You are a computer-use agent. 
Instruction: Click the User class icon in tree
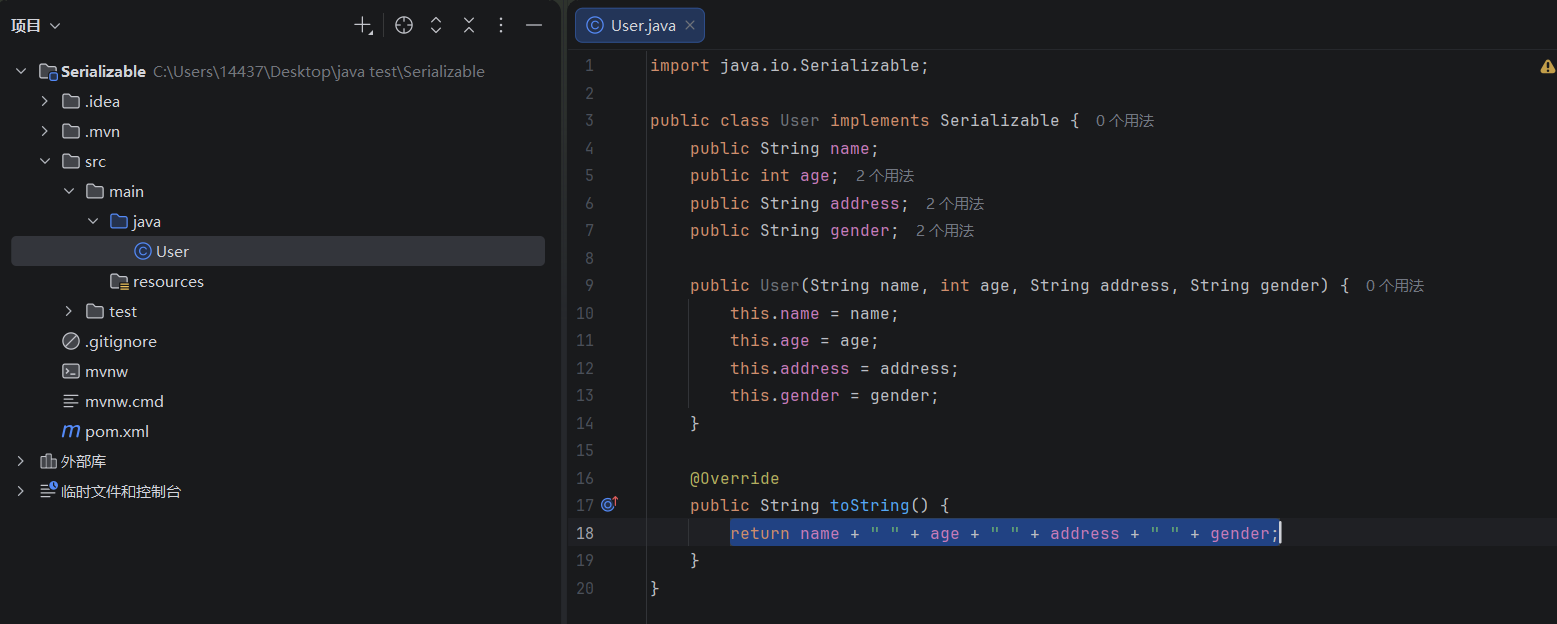click(142, 251)
